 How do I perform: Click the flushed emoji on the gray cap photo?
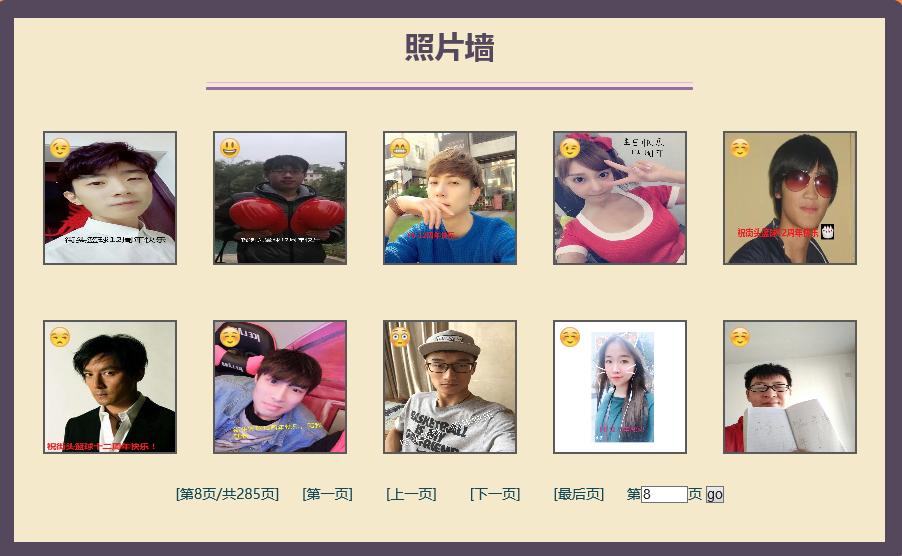[x=400, y=337]
